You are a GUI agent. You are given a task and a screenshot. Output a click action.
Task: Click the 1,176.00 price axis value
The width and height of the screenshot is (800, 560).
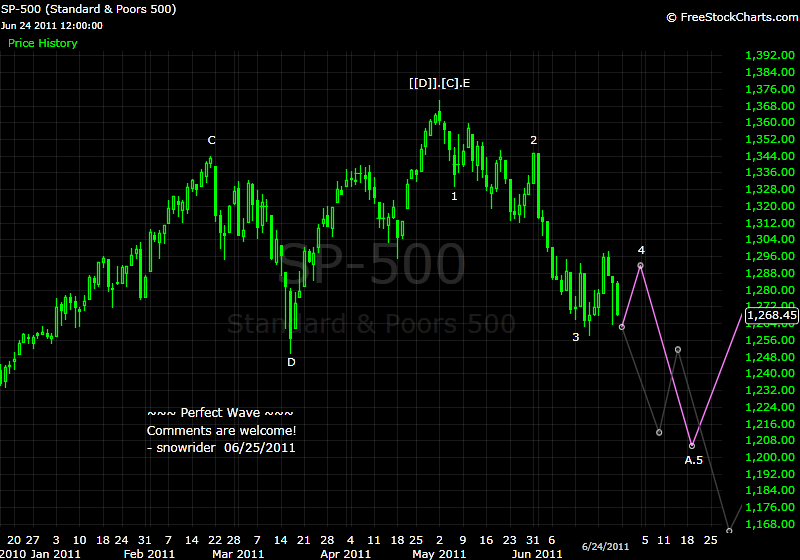[x=770, y=507]
